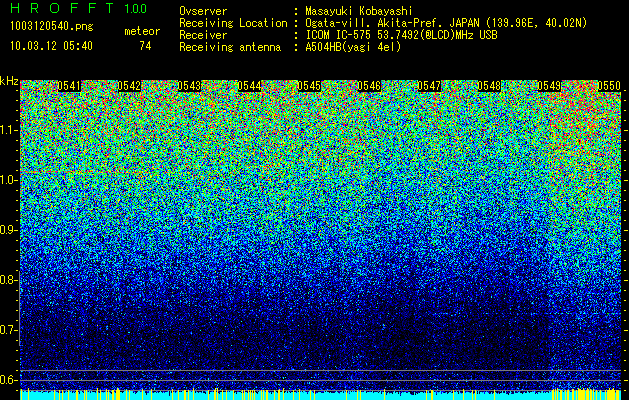Click the 1.1 frequency axis label

(8, 130)
